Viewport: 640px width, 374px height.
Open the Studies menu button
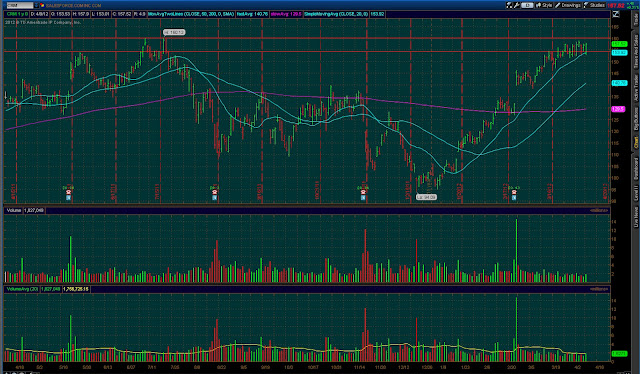(x=595, y=5)
